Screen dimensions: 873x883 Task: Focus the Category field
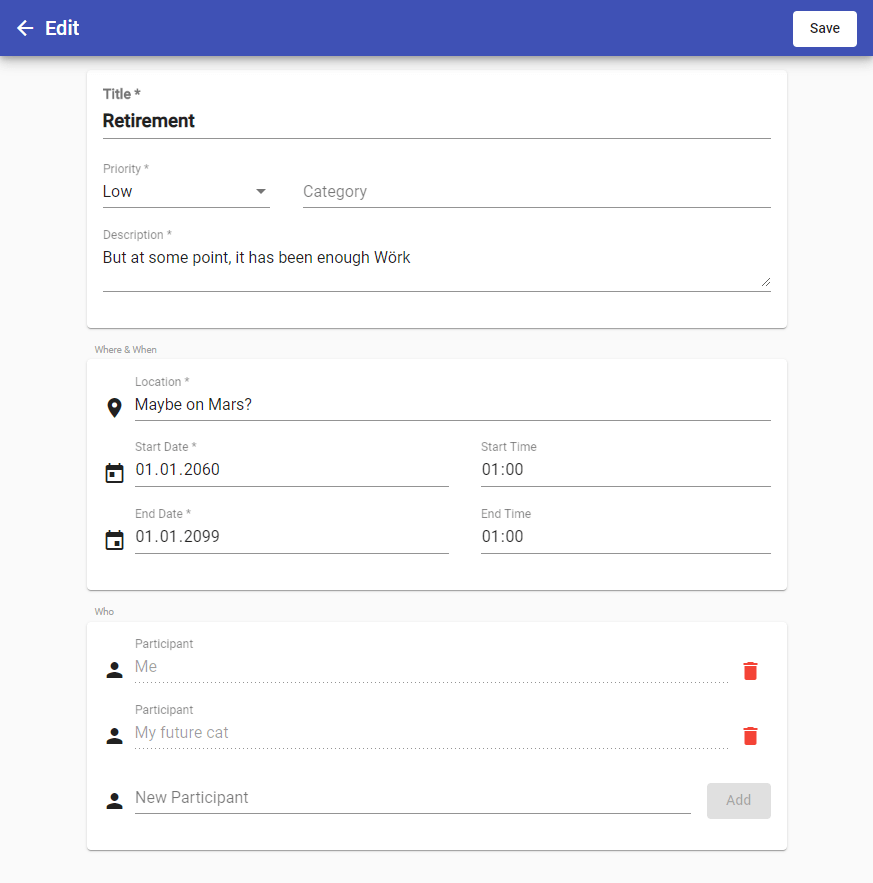(536, 191)
